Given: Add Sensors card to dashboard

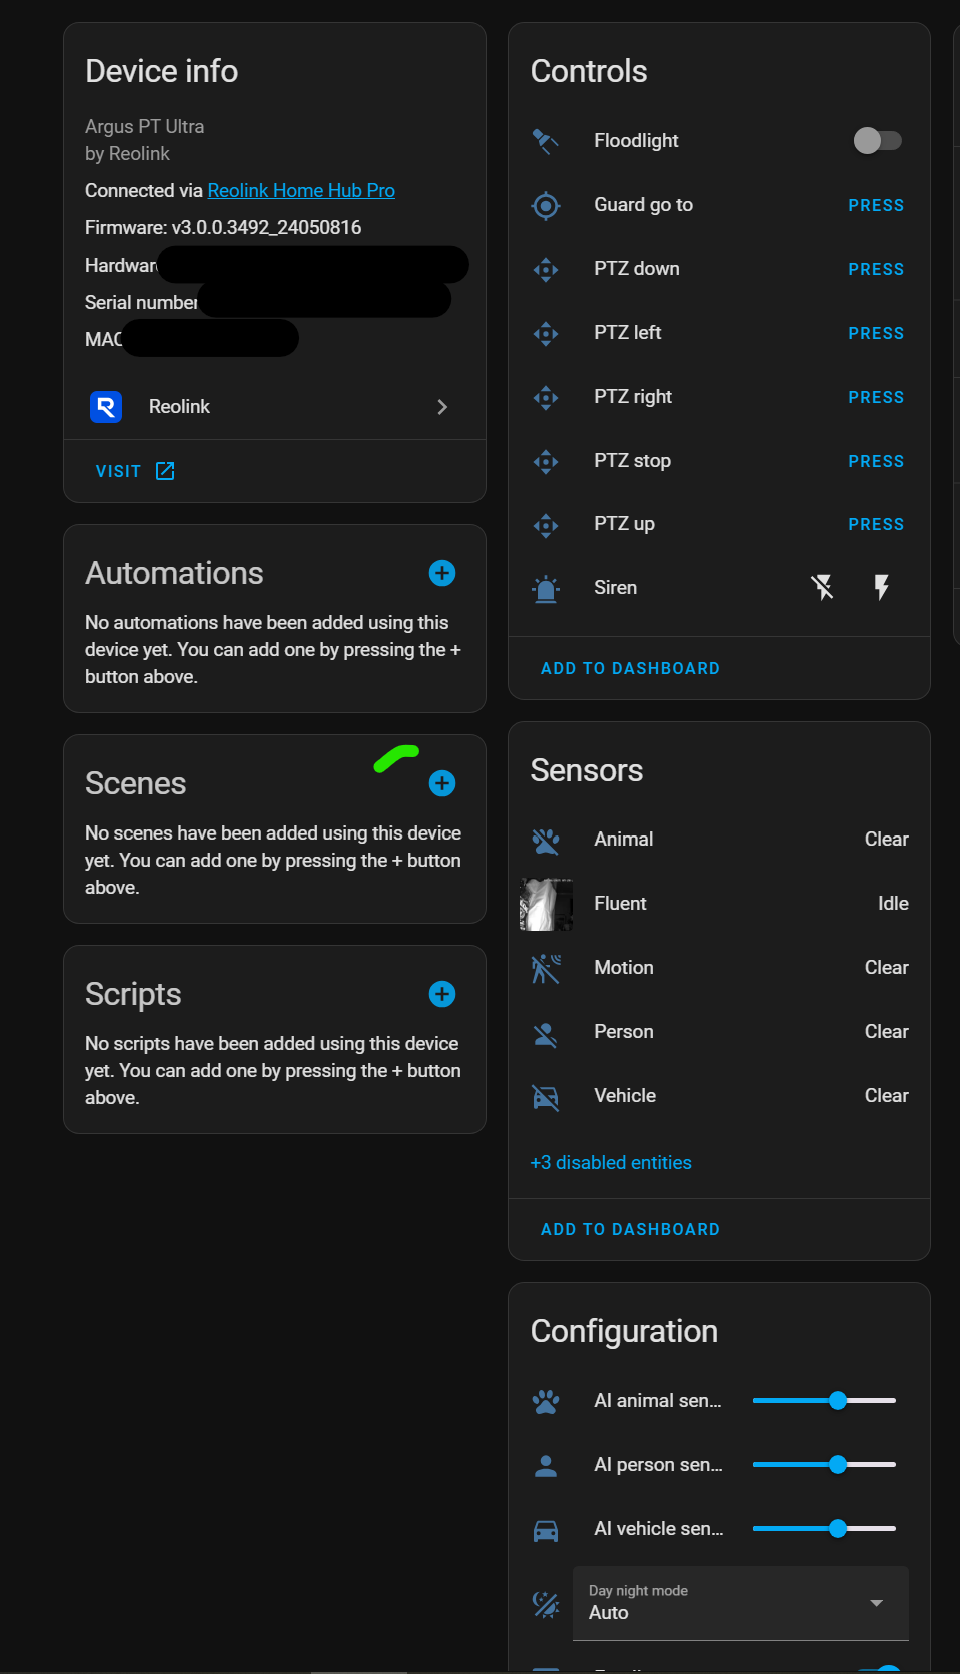Looking at the screenshot, I should (630, 1229).
